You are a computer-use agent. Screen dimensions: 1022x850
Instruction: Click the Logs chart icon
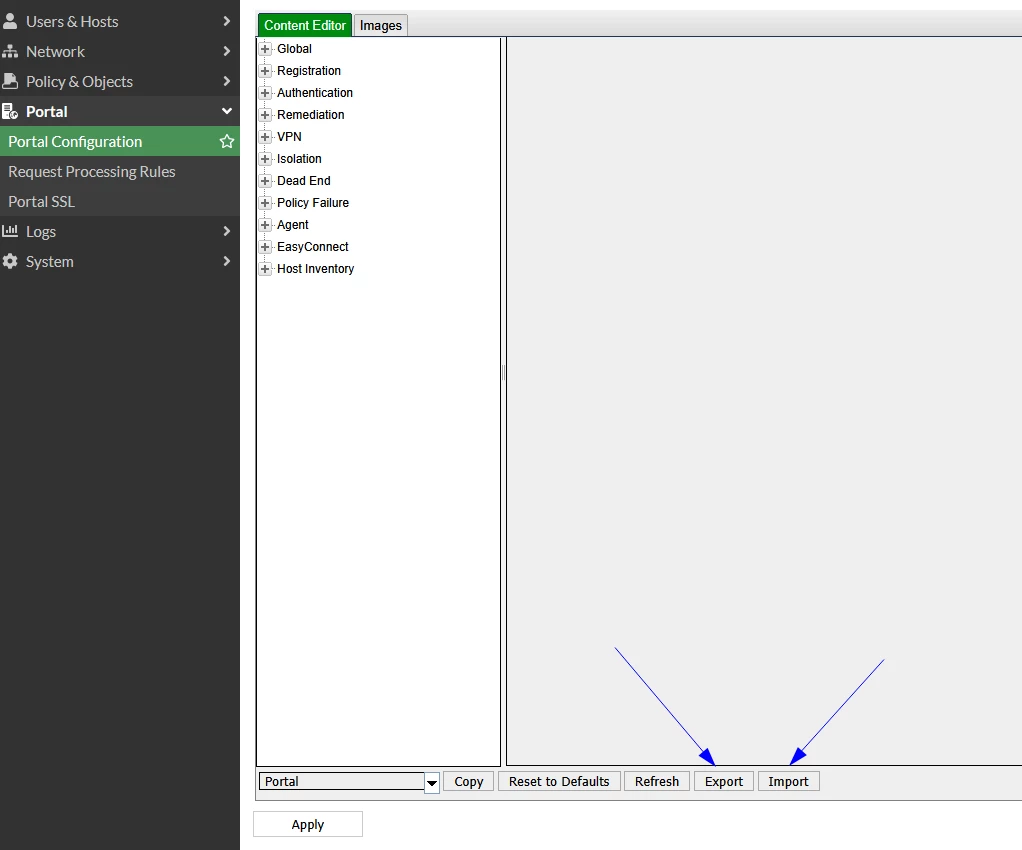tap(10, 231)
